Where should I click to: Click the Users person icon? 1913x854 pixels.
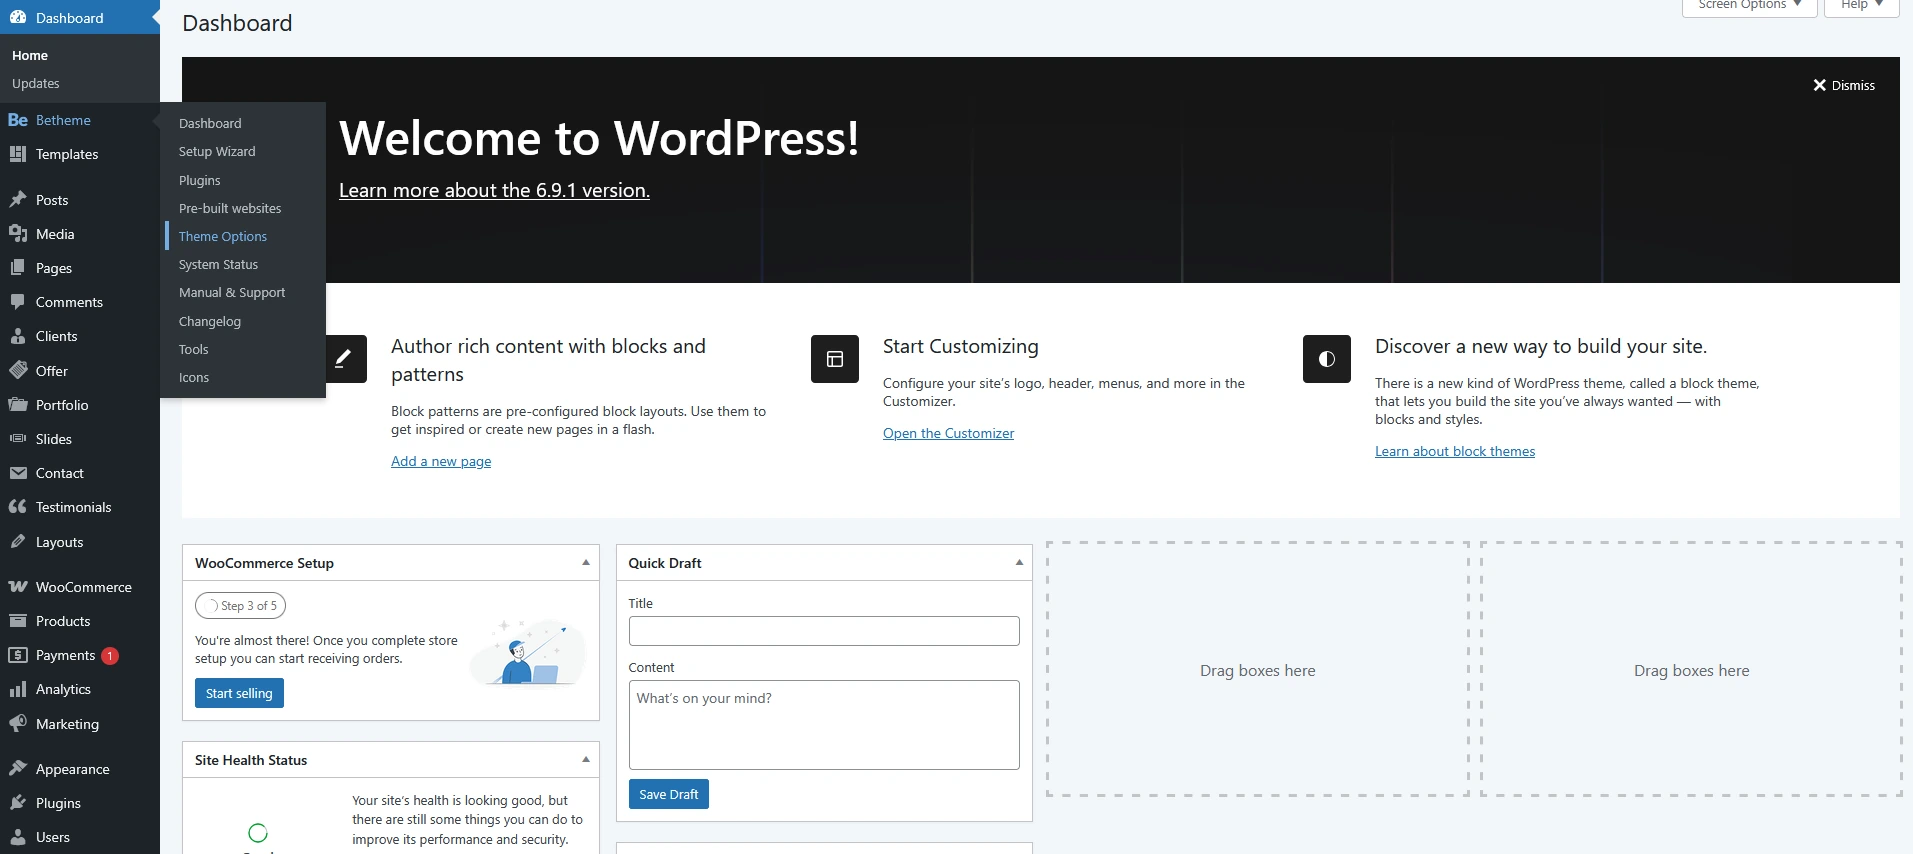coord(18,837)
